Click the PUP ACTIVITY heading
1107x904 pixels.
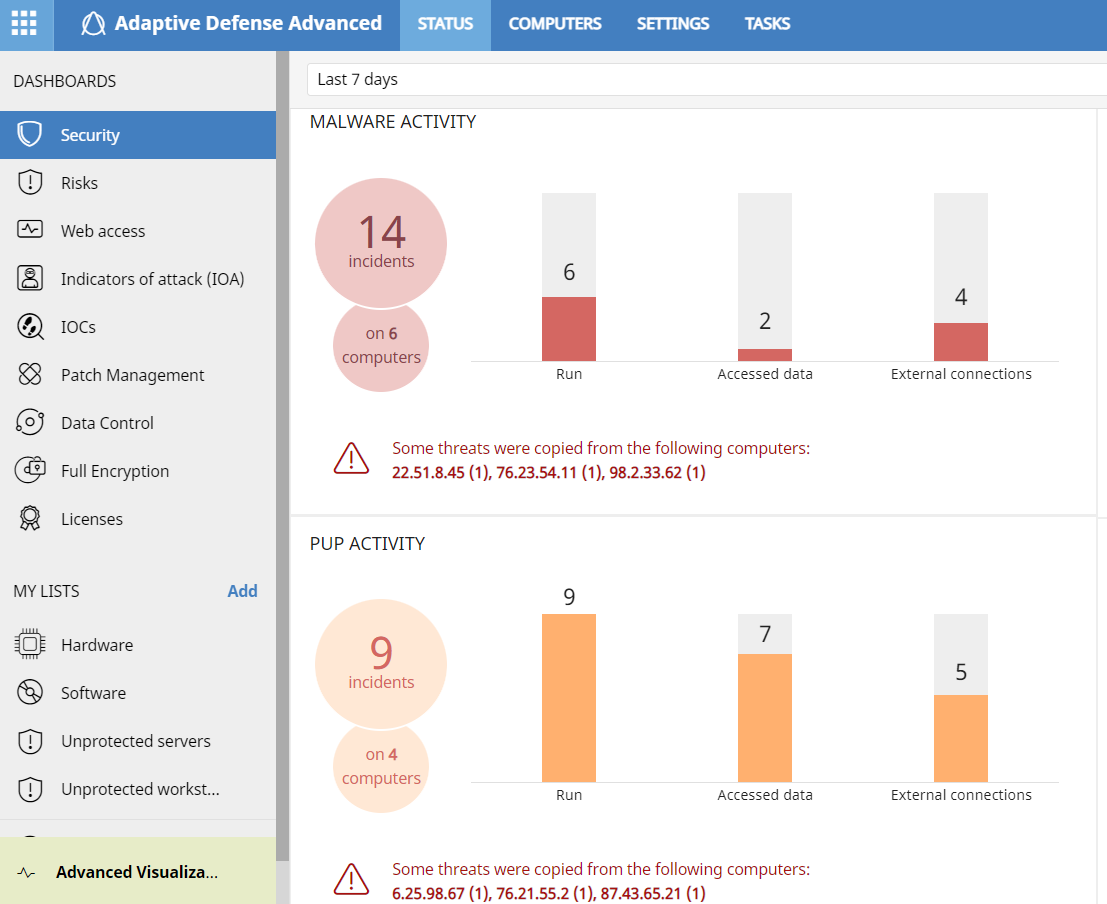click(367, 544)
